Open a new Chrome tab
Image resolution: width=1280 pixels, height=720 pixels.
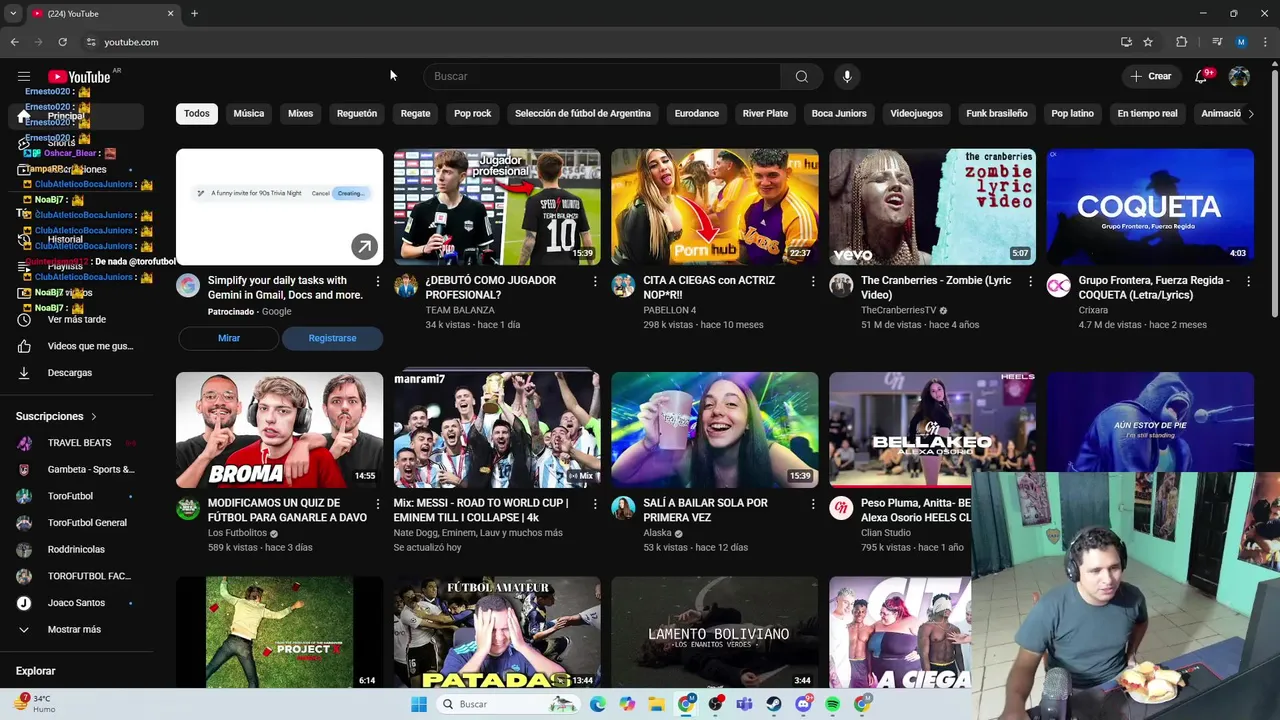(x=194, y=13)
